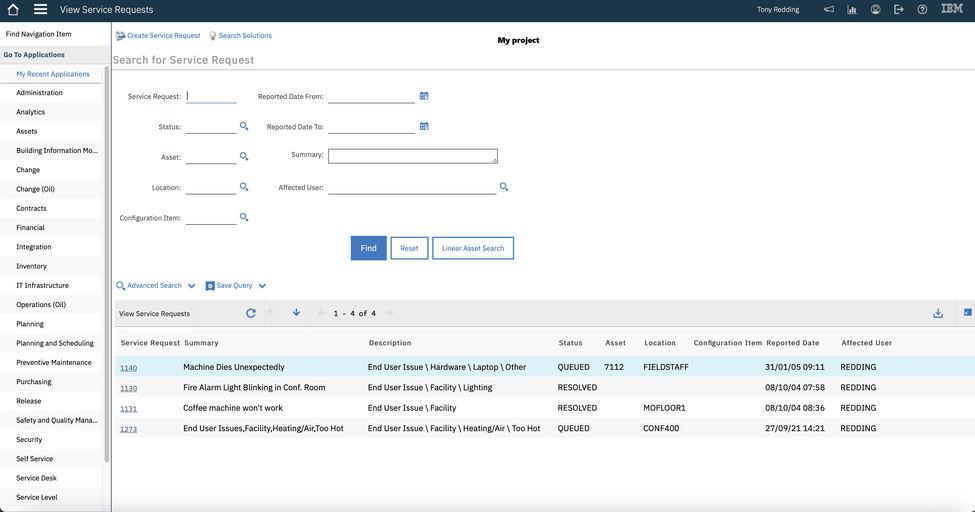
Task: Expand the Advanced Search dropdown arrow
Action: click(192, 286)
